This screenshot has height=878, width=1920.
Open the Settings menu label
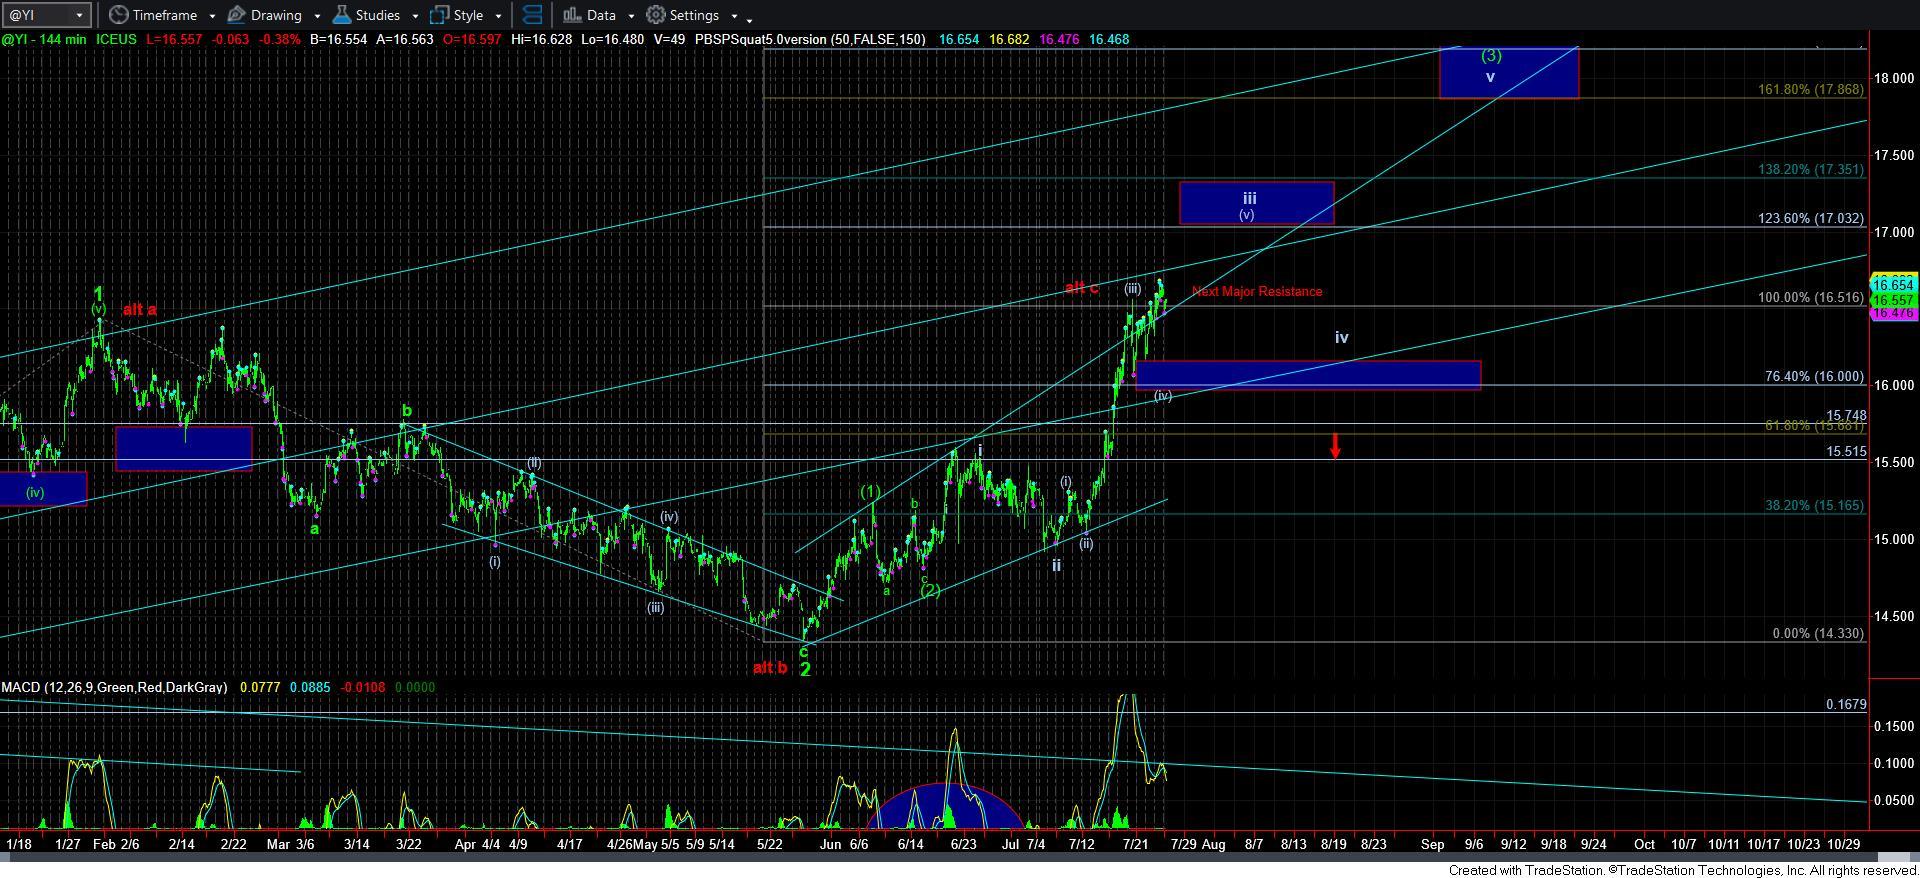pyautogui.click(x=694, y=15)
